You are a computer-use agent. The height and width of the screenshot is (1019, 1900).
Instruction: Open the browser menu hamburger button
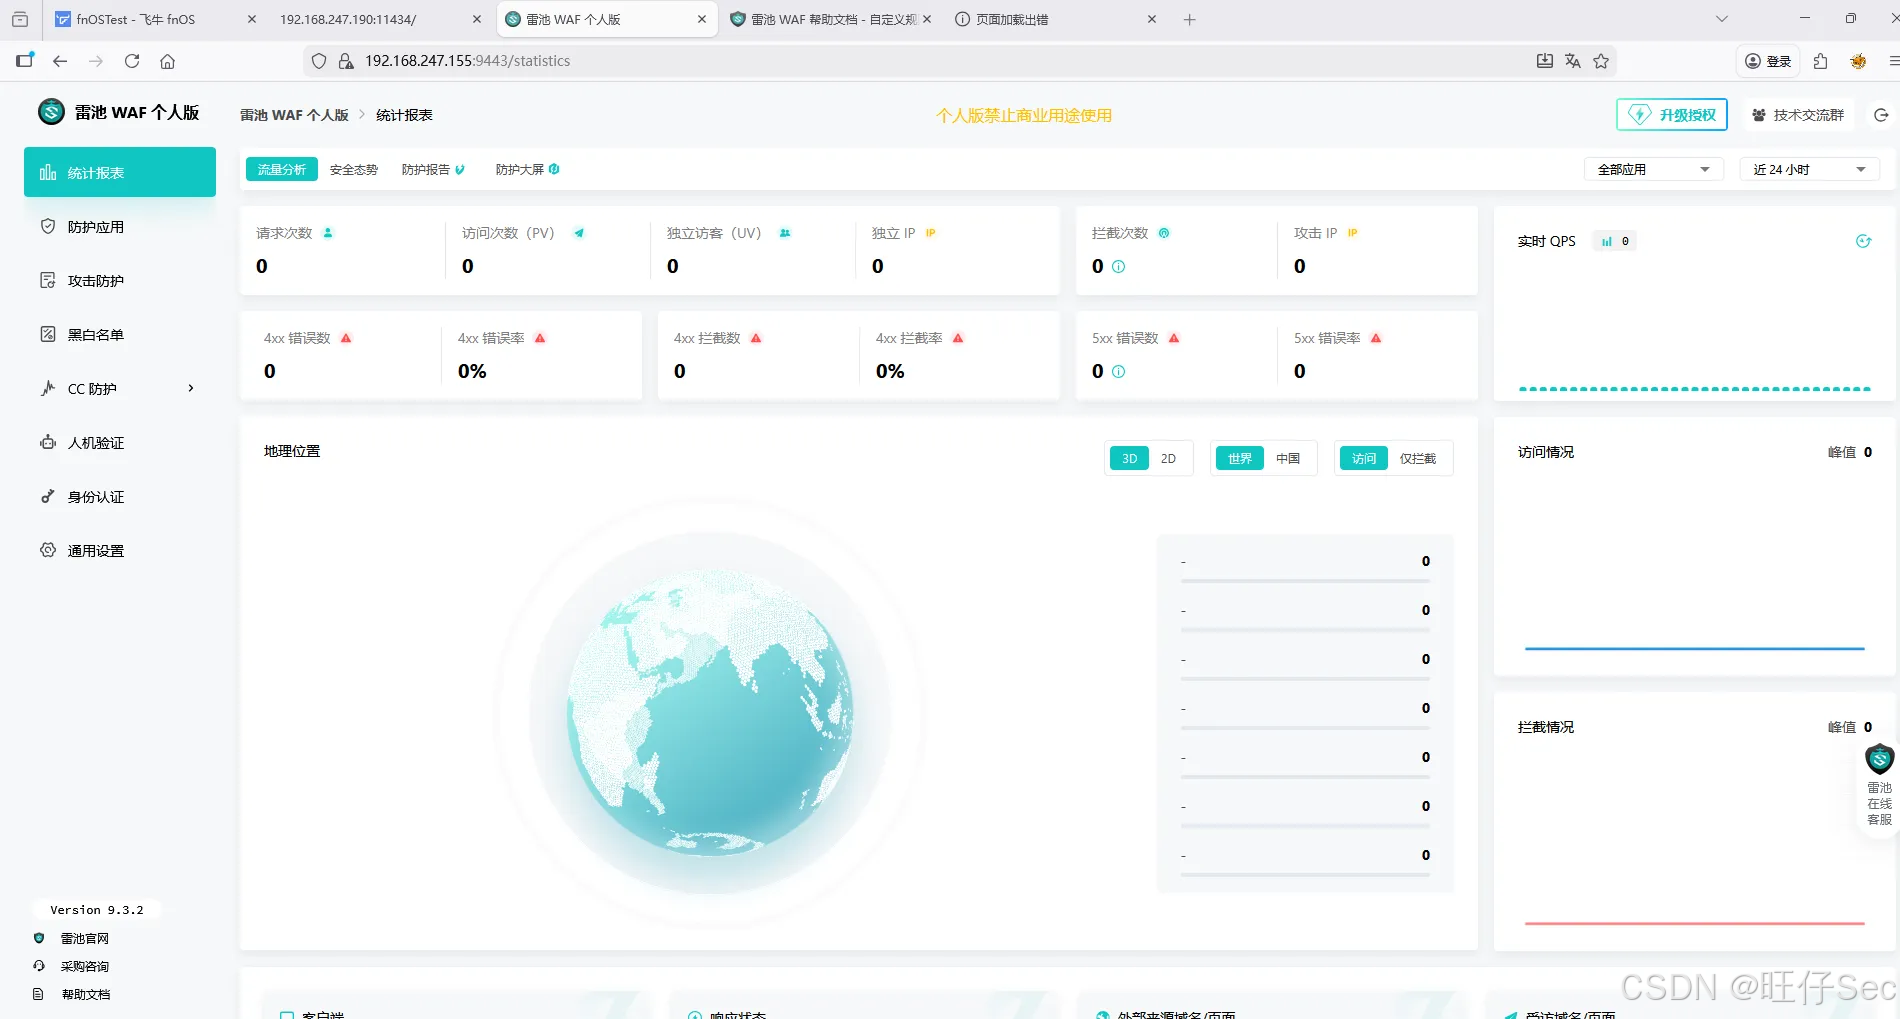tap(1893, 61)
